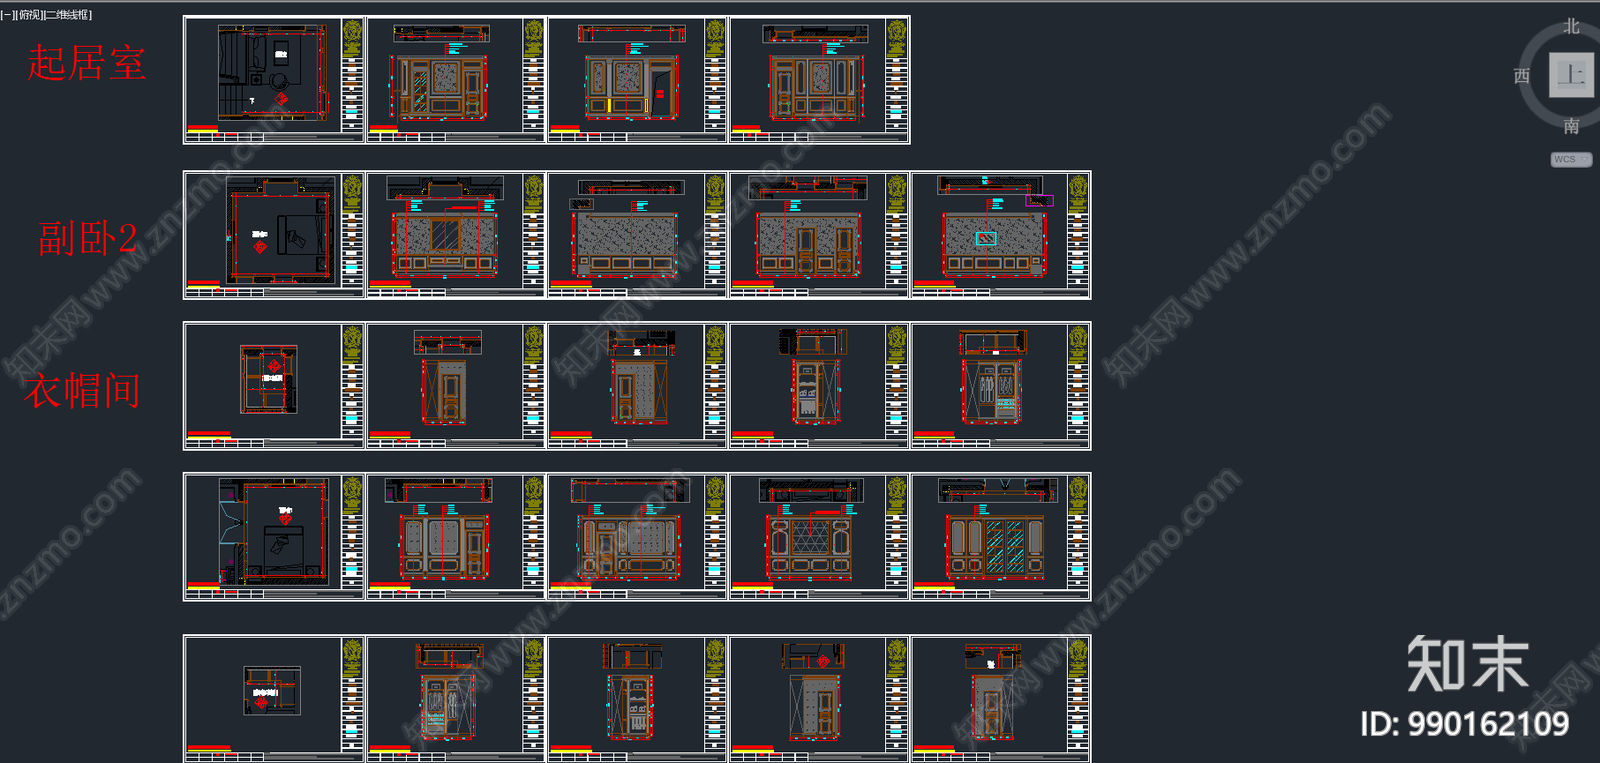
Task: Select the floor plan sheet beside 副卧2
Action: pos(274,235)
